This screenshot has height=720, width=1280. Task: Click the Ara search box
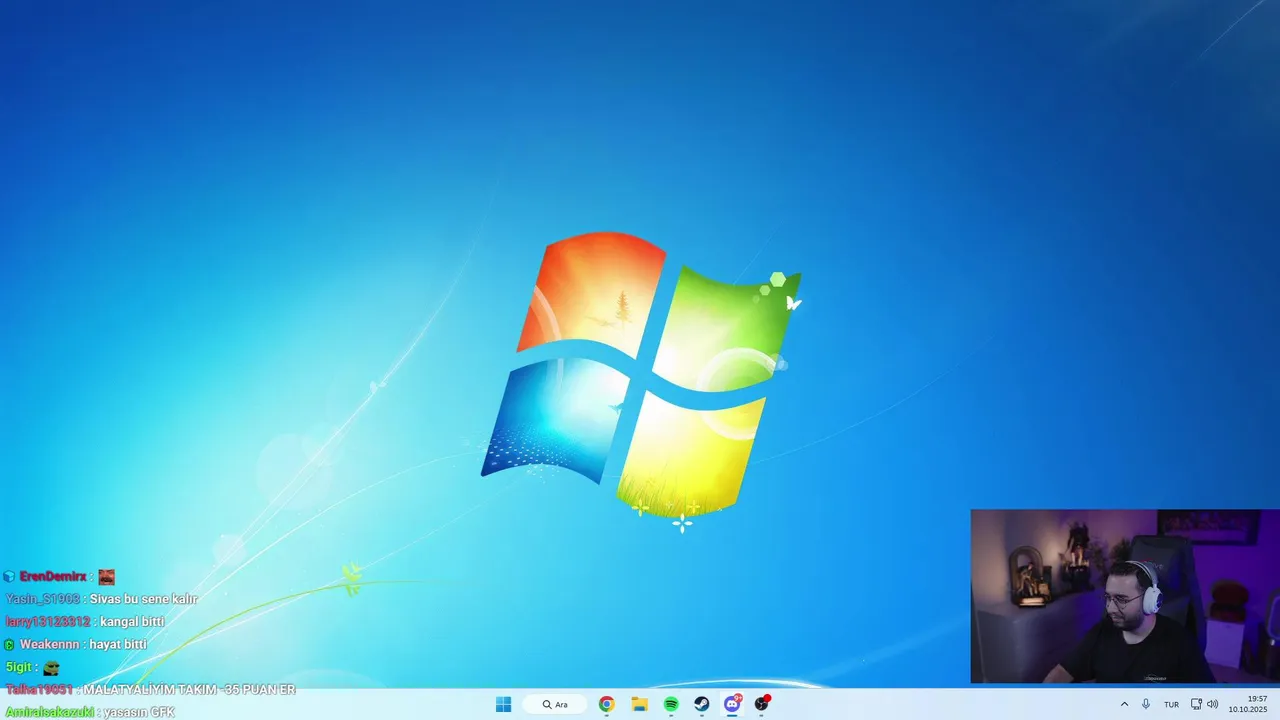pos(554,704)
